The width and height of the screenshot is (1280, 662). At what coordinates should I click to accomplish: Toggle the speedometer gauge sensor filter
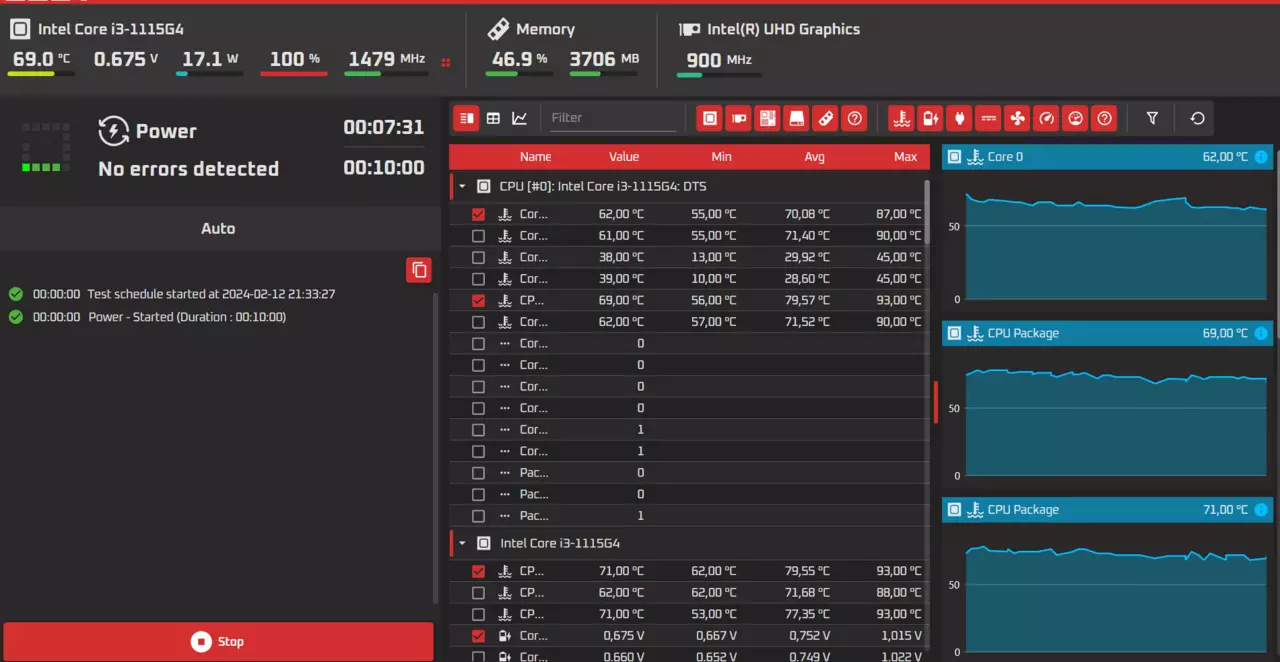point(1046,118)
